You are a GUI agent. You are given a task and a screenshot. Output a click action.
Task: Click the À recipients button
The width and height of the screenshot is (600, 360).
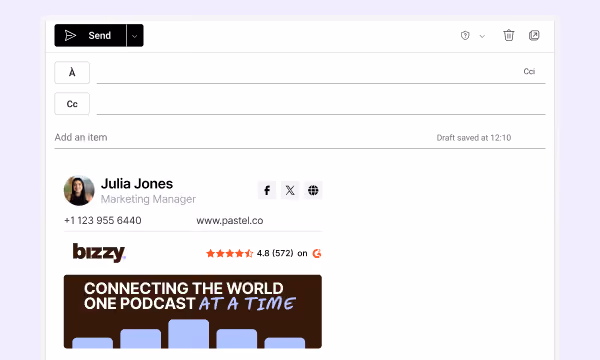pyautogui.click(x=72, y=72)
